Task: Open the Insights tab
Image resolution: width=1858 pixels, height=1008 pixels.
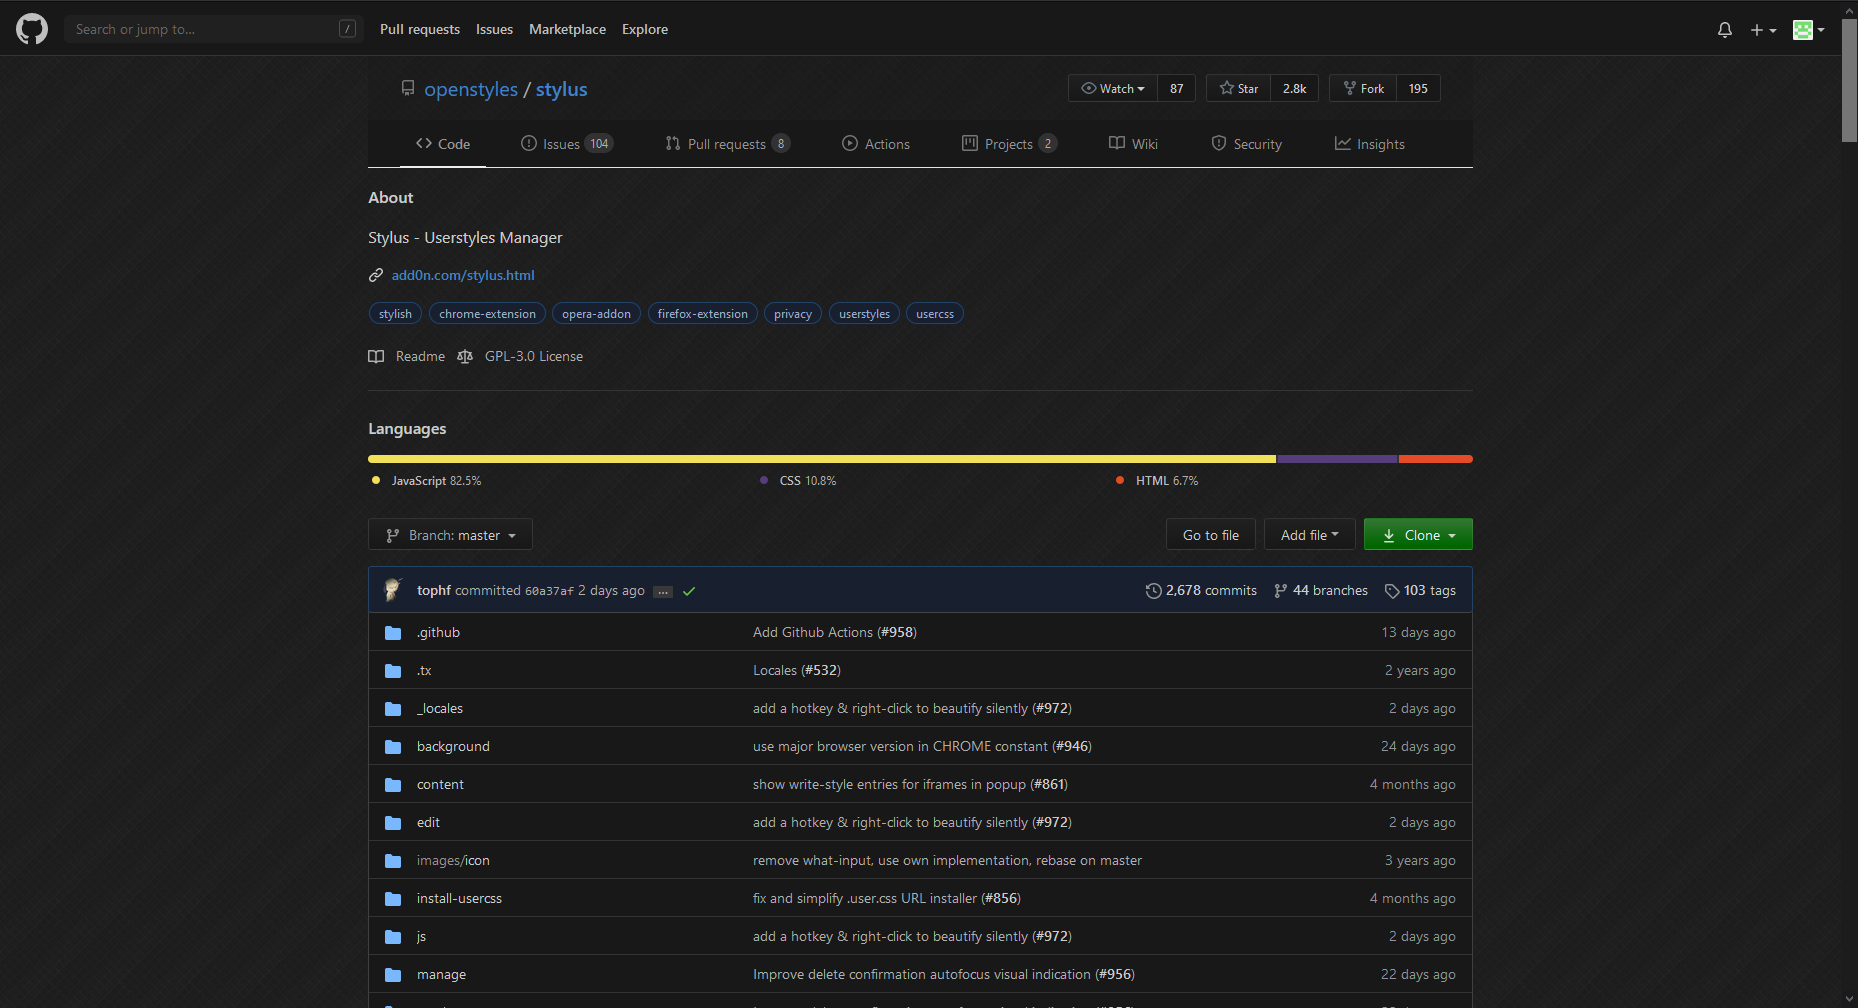Action: coord(1369,144)
